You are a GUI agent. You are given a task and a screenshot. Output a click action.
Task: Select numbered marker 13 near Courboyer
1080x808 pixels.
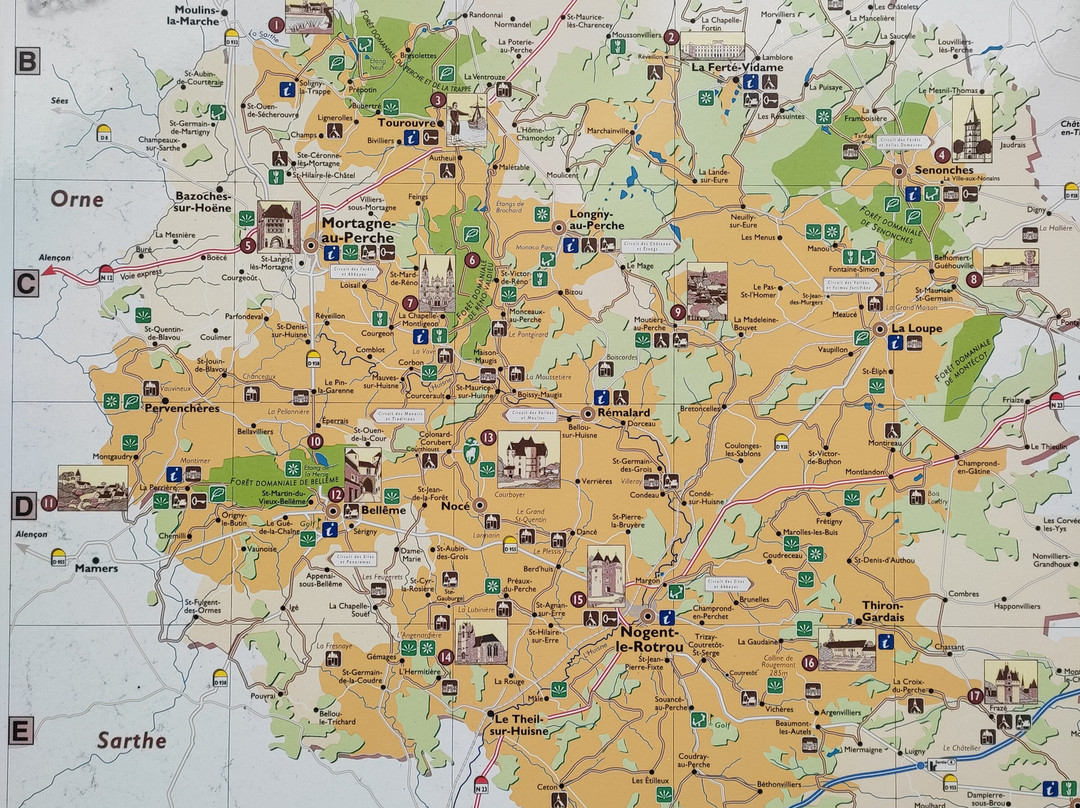pos(487,437)
